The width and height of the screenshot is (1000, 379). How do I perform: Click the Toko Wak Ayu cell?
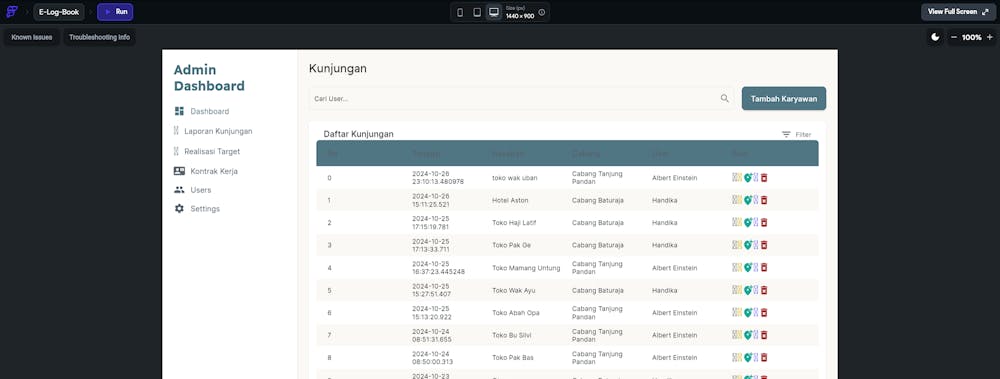(x=513, y=290)
